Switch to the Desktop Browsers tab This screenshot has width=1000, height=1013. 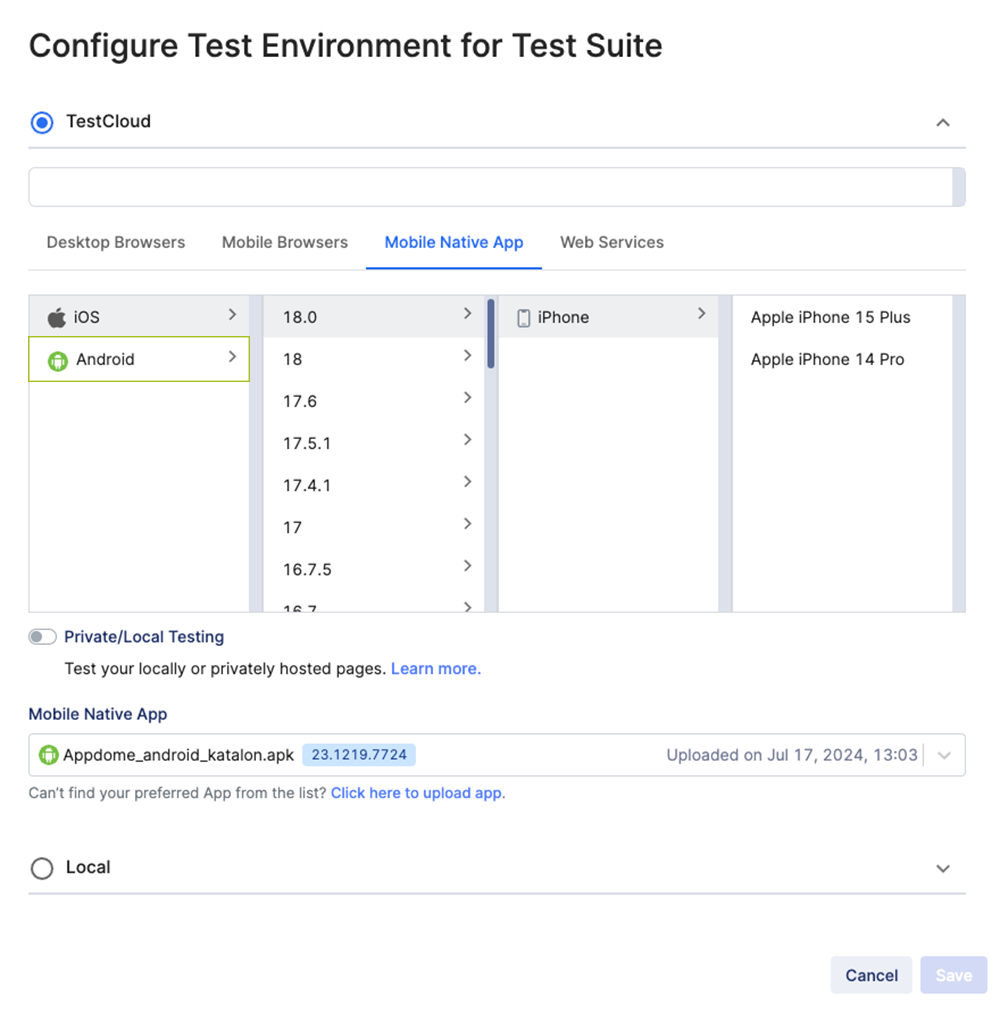pos(115,242)
